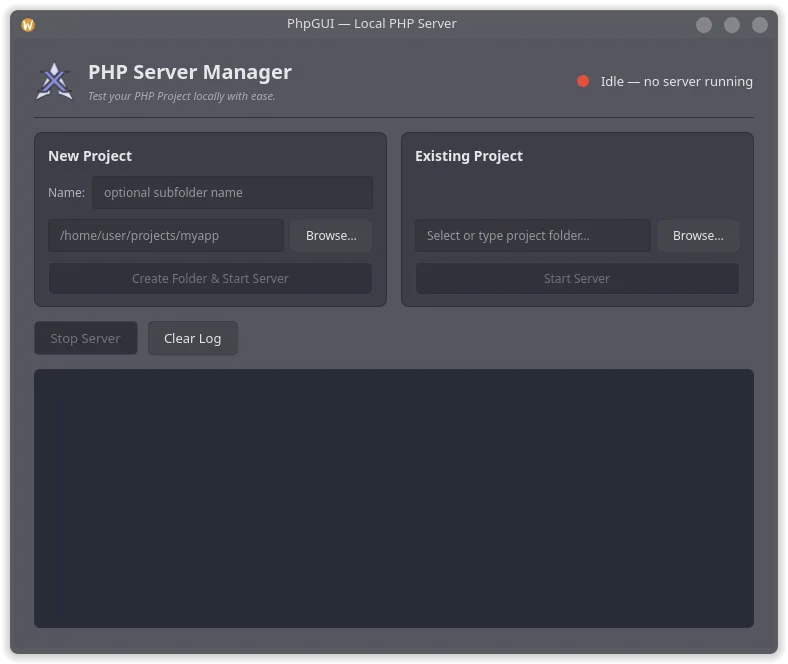
Task: Click the 'Idle — no server running' status text
Action: (x=676, y=81)
